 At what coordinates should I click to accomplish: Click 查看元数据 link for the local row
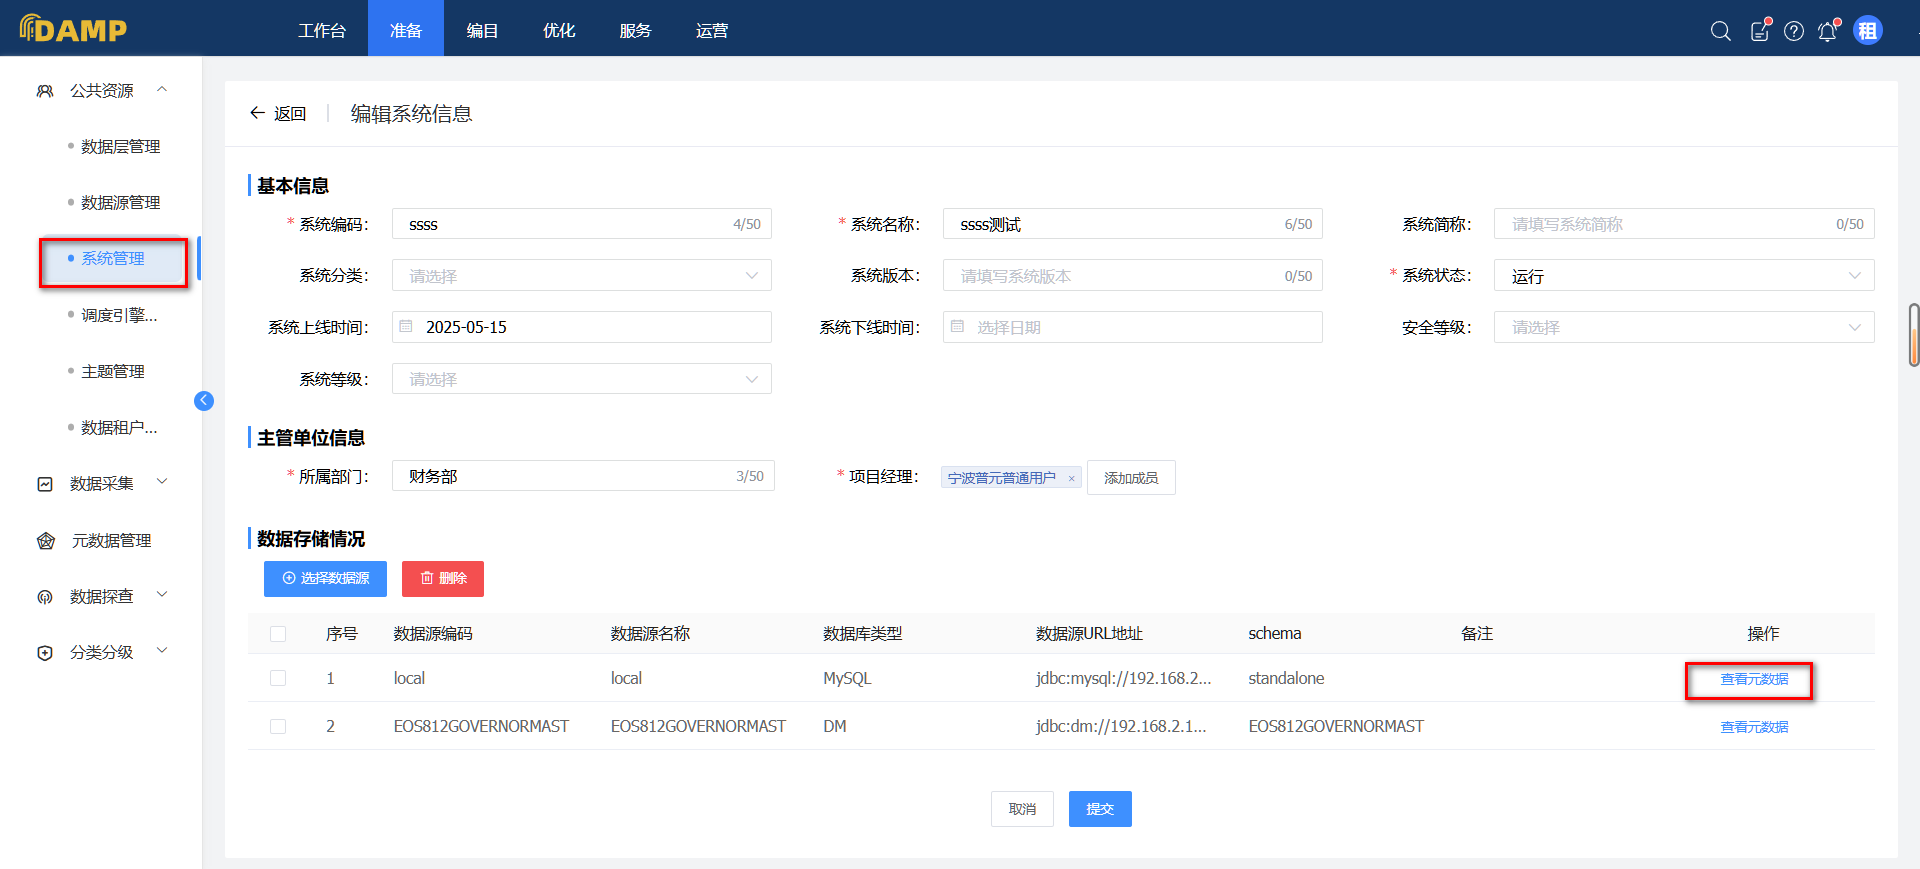click(x=1753, y=679)
